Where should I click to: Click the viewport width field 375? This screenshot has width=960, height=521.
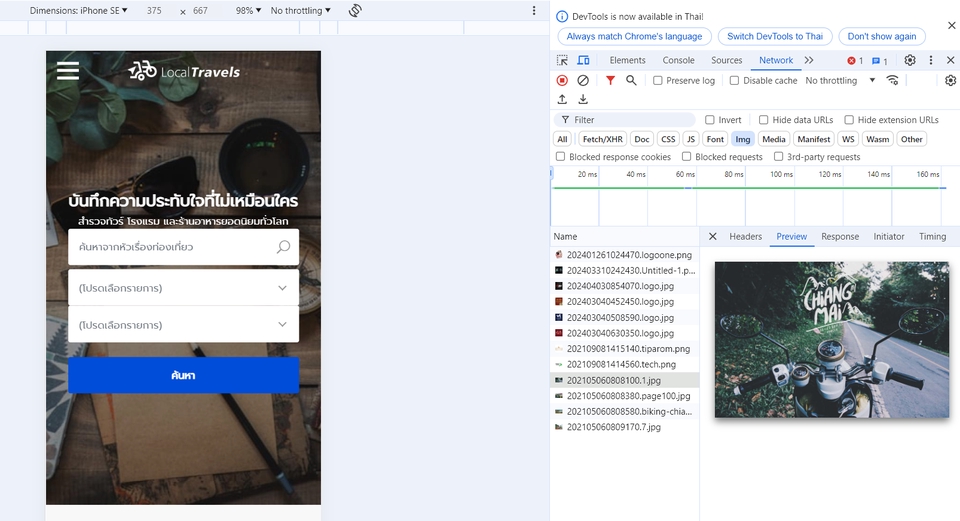pos(154,10)
